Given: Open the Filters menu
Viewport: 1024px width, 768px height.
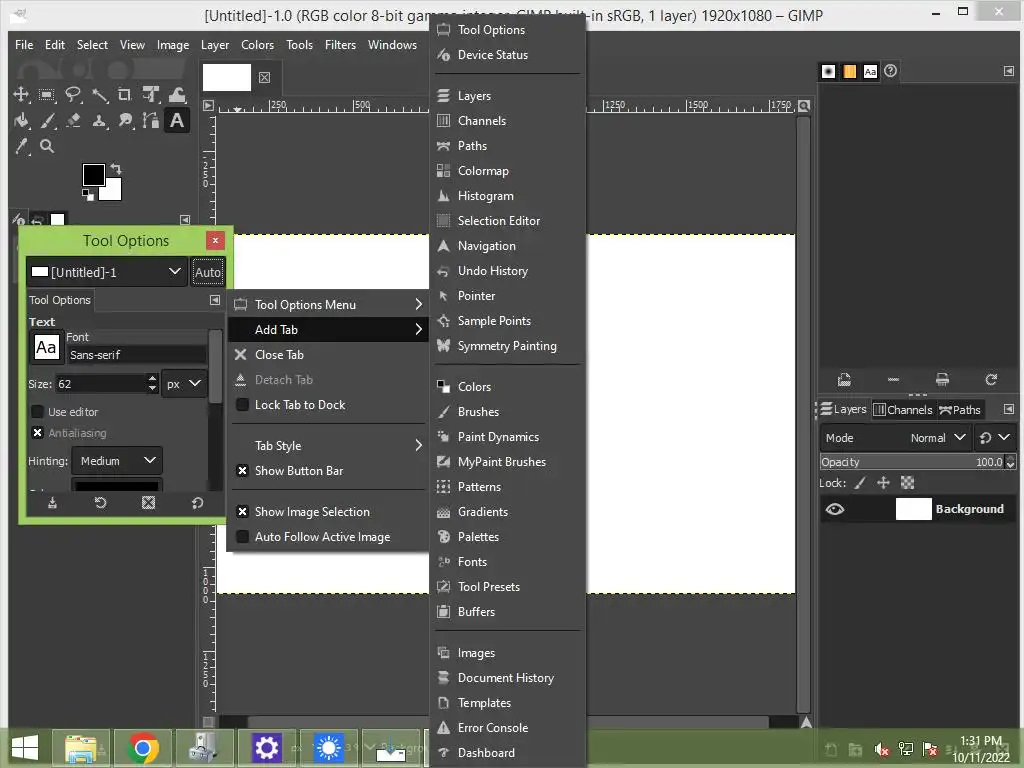Looking at the screenshot, I should 340,45.
